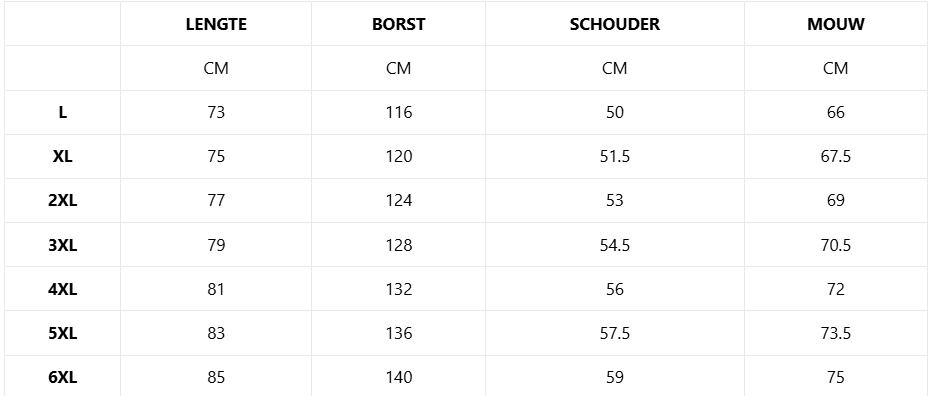Click the 5XL size row label
The image size is (928, 396).
coord(63,333)
